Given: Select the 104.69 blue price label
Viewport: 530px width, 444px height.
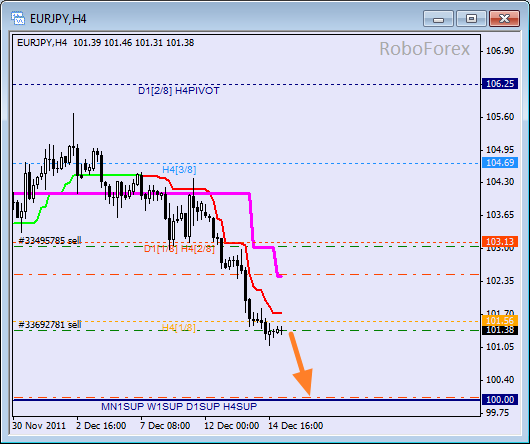Looking at the screenshot, I should click(500, 163).
